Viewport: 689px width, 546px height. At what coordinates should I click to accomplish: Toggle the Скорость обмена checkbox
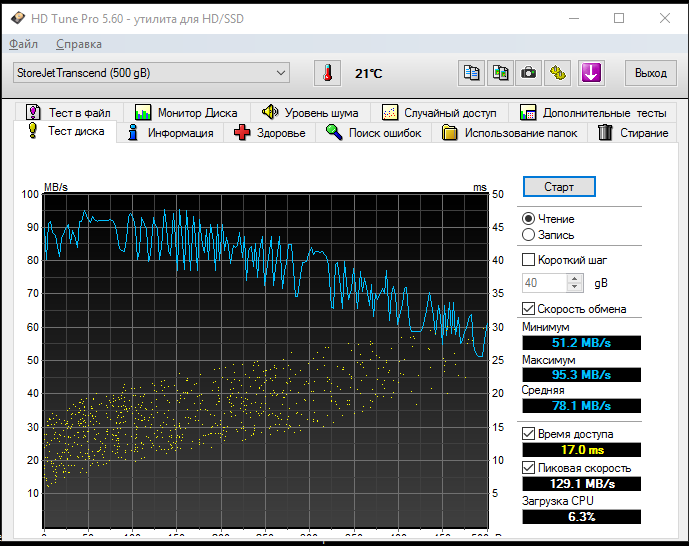click(x=529, y=309)
